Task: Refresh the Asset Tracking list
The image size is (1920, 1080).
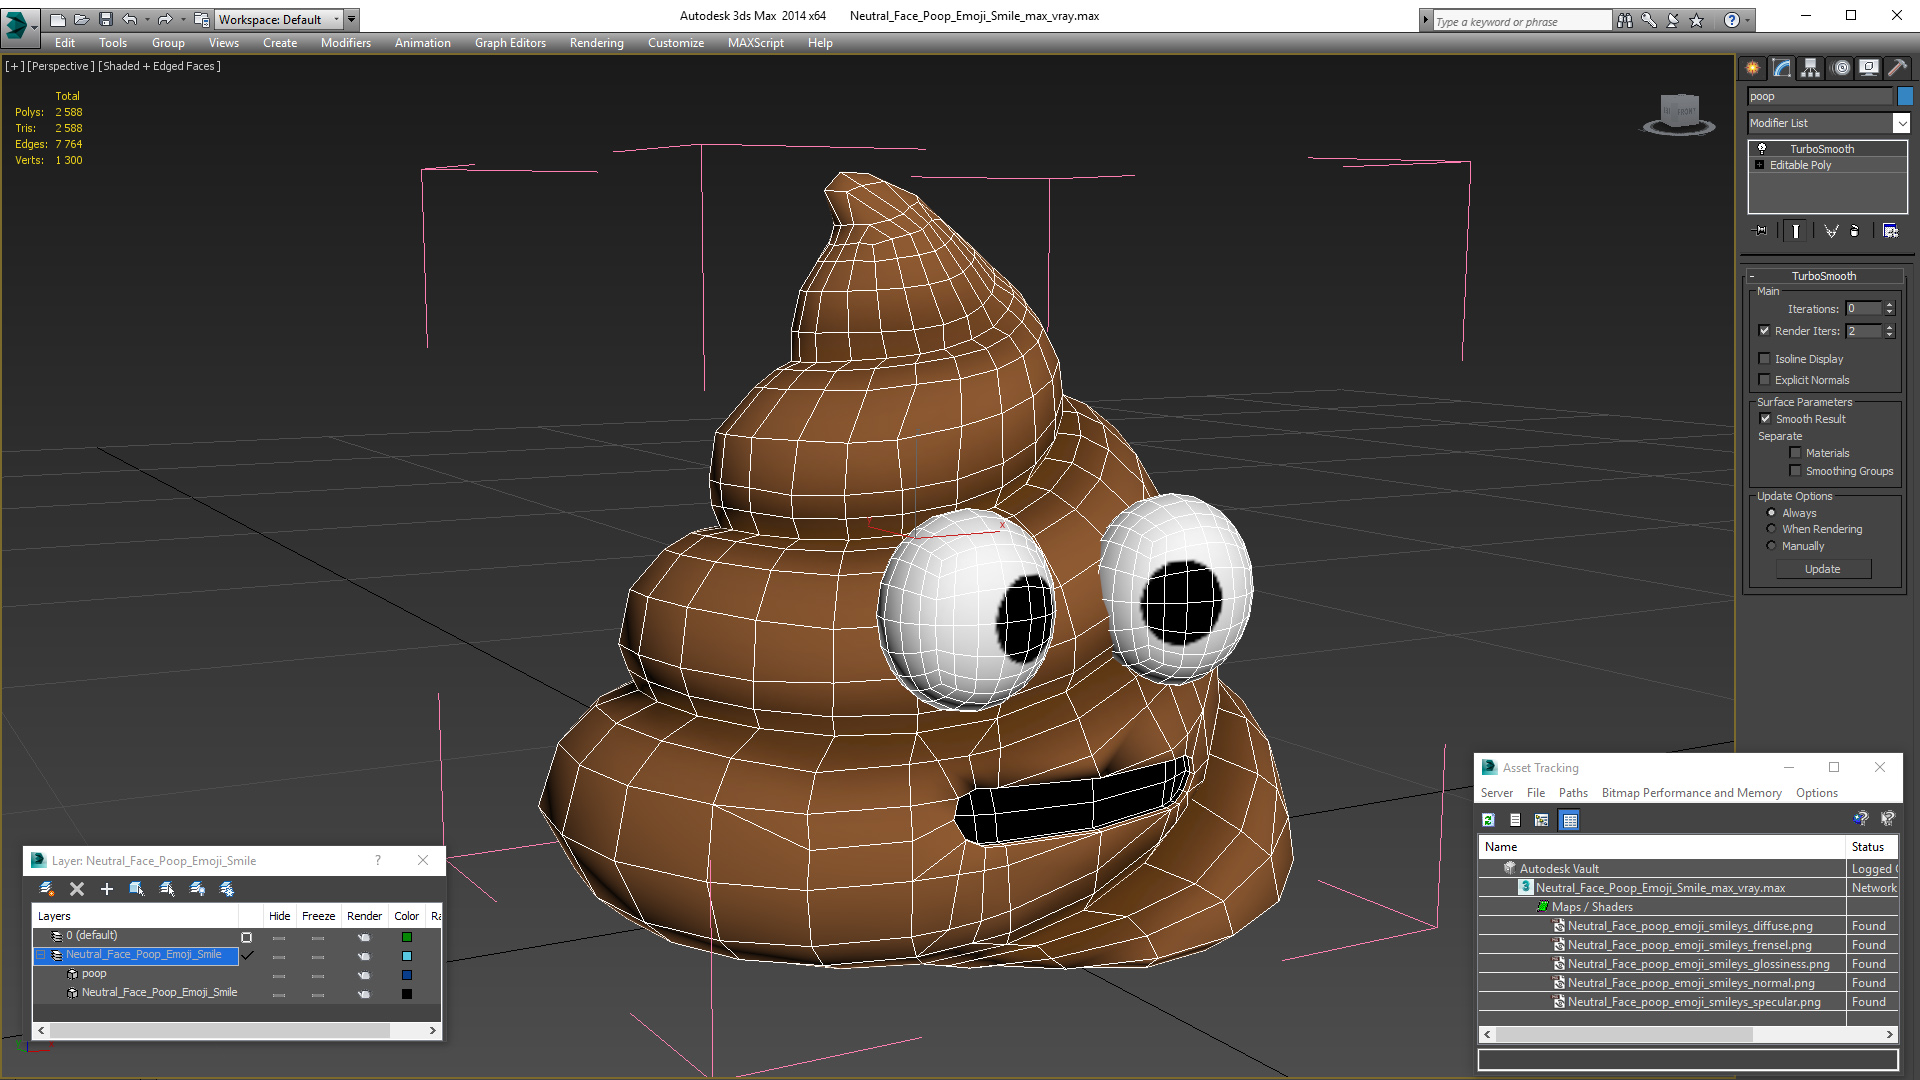Action: click(1488, 820)
